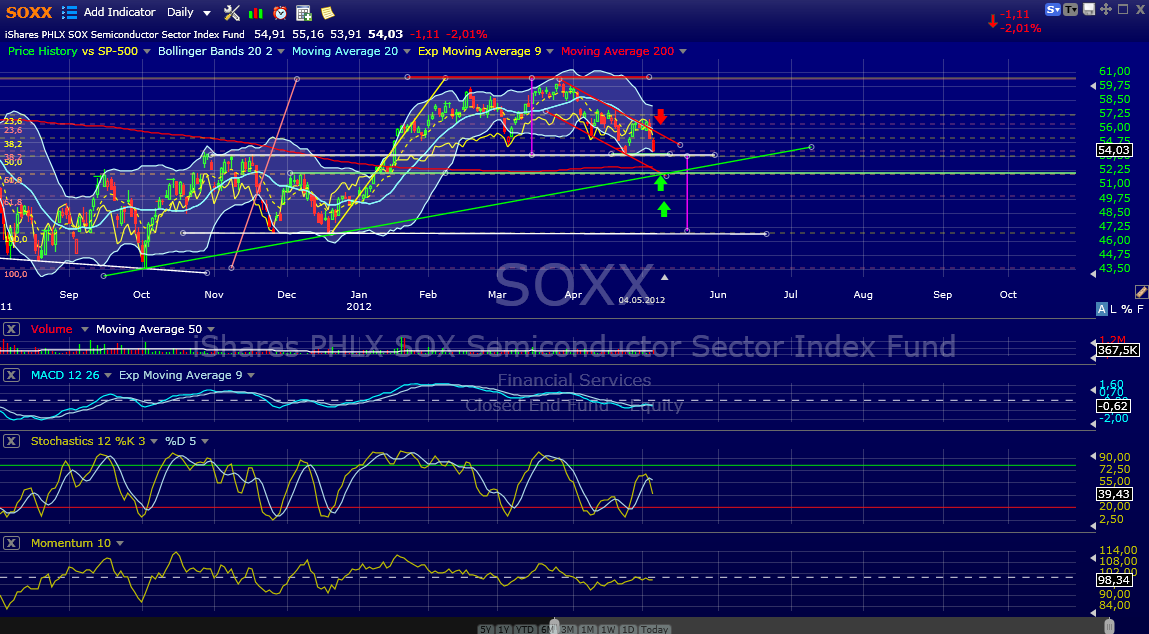Click the red down arrow marker above price
The height and width of the screenshot is (634, 1149).
pos(660,116)
